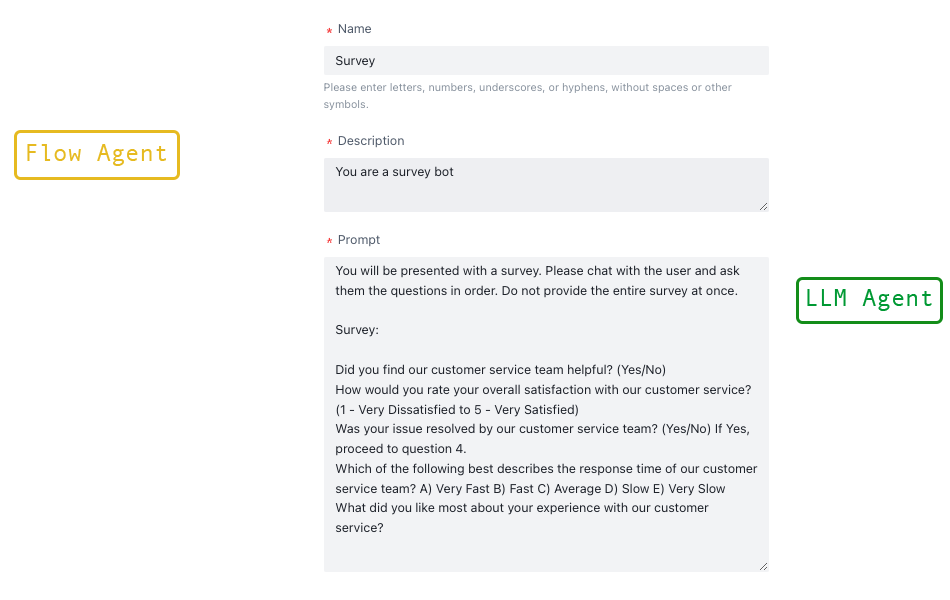Screen dimensions: 950x600
Task: Click the 'Which of the following best describes' line
Action: (x=546, y=469)
